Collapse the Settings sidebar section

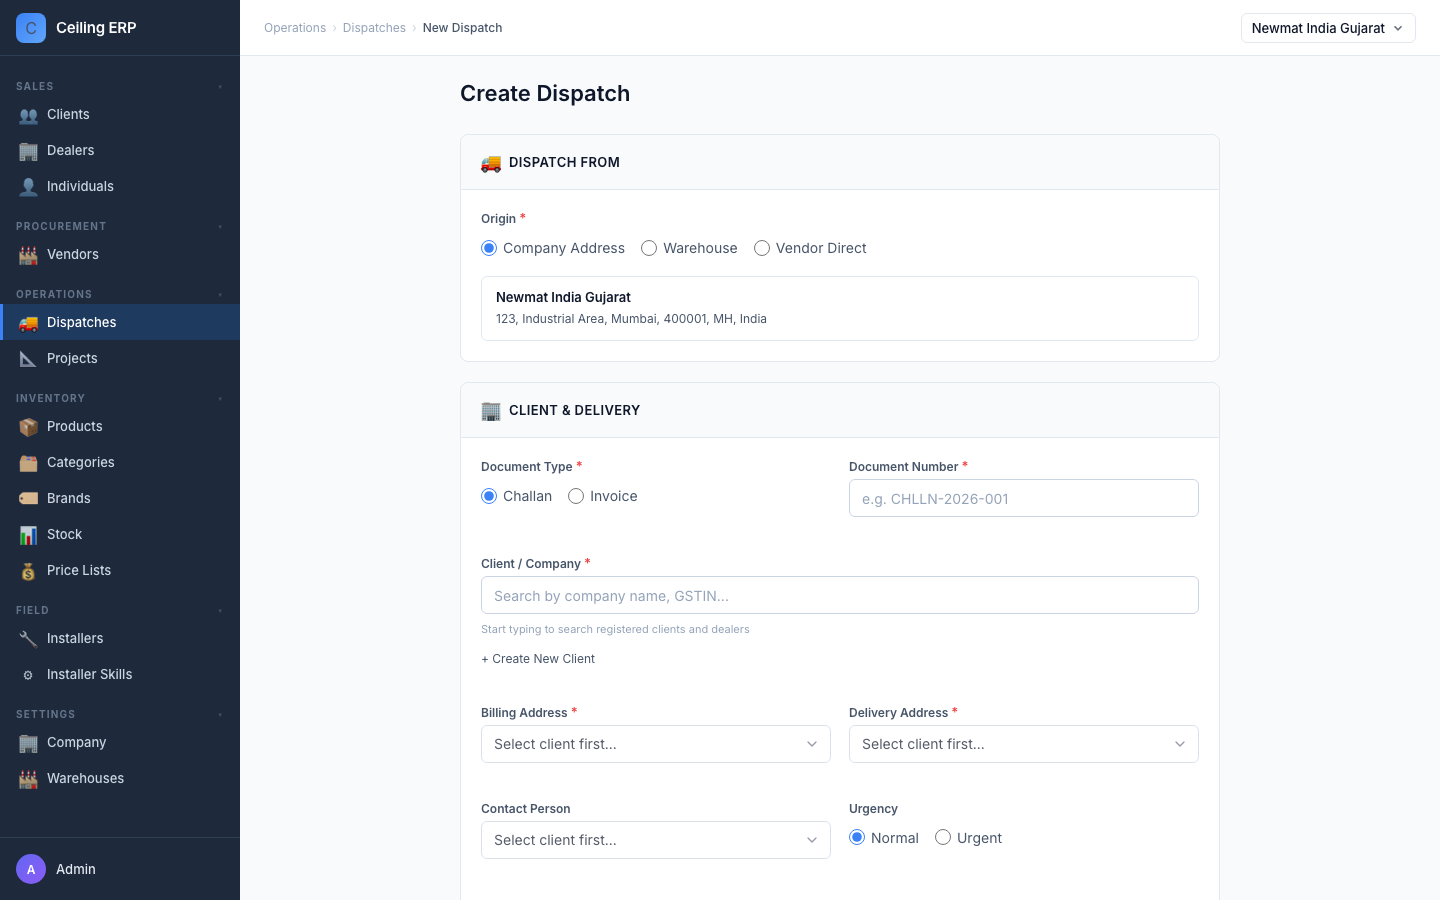point(220,715)
